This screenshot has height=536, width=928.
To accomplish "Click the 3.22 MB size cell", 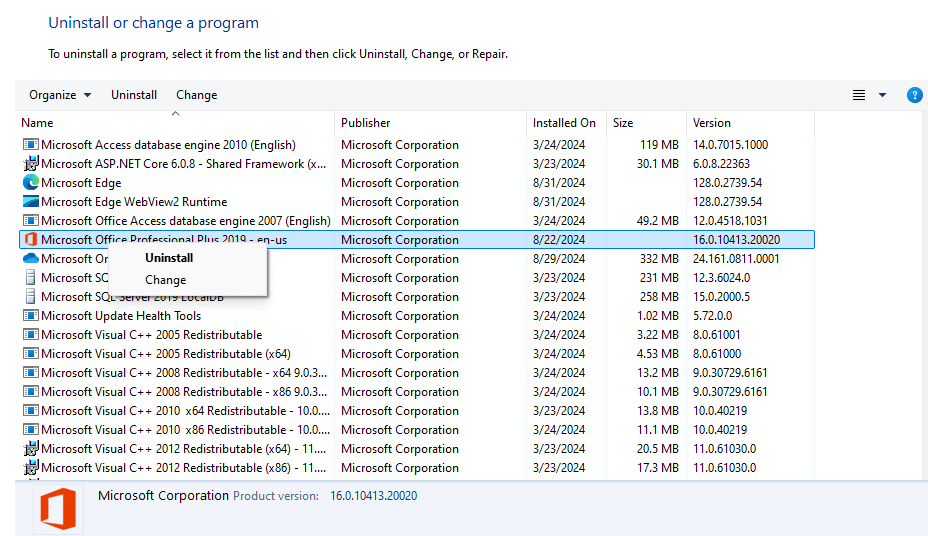I will [x=658, y=334].
